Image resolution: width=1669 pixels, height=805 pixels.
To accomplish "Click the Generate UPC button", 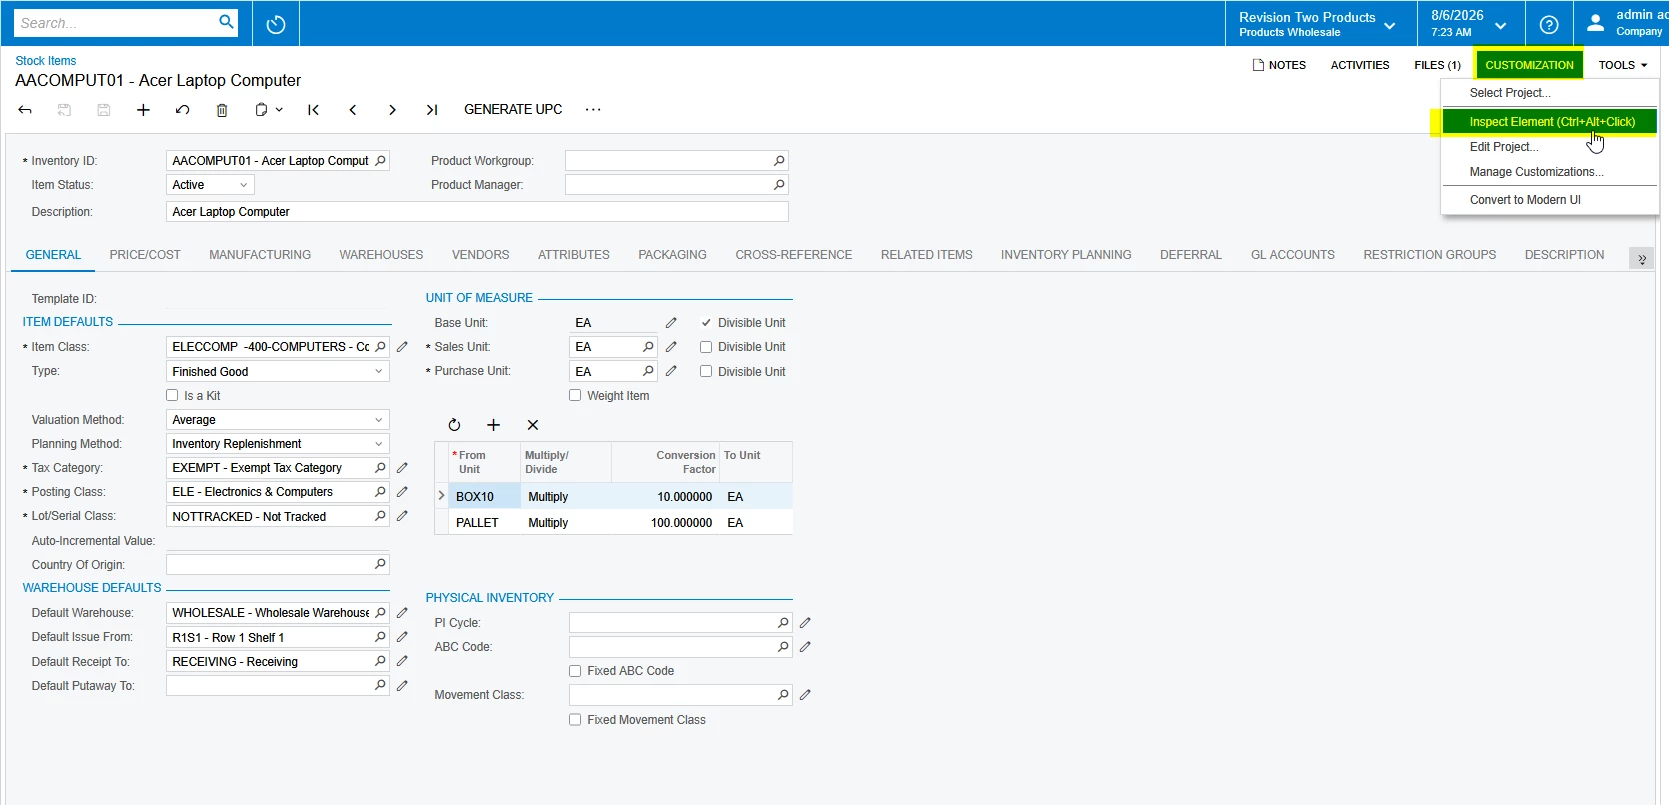I will (x=513, y=110).
